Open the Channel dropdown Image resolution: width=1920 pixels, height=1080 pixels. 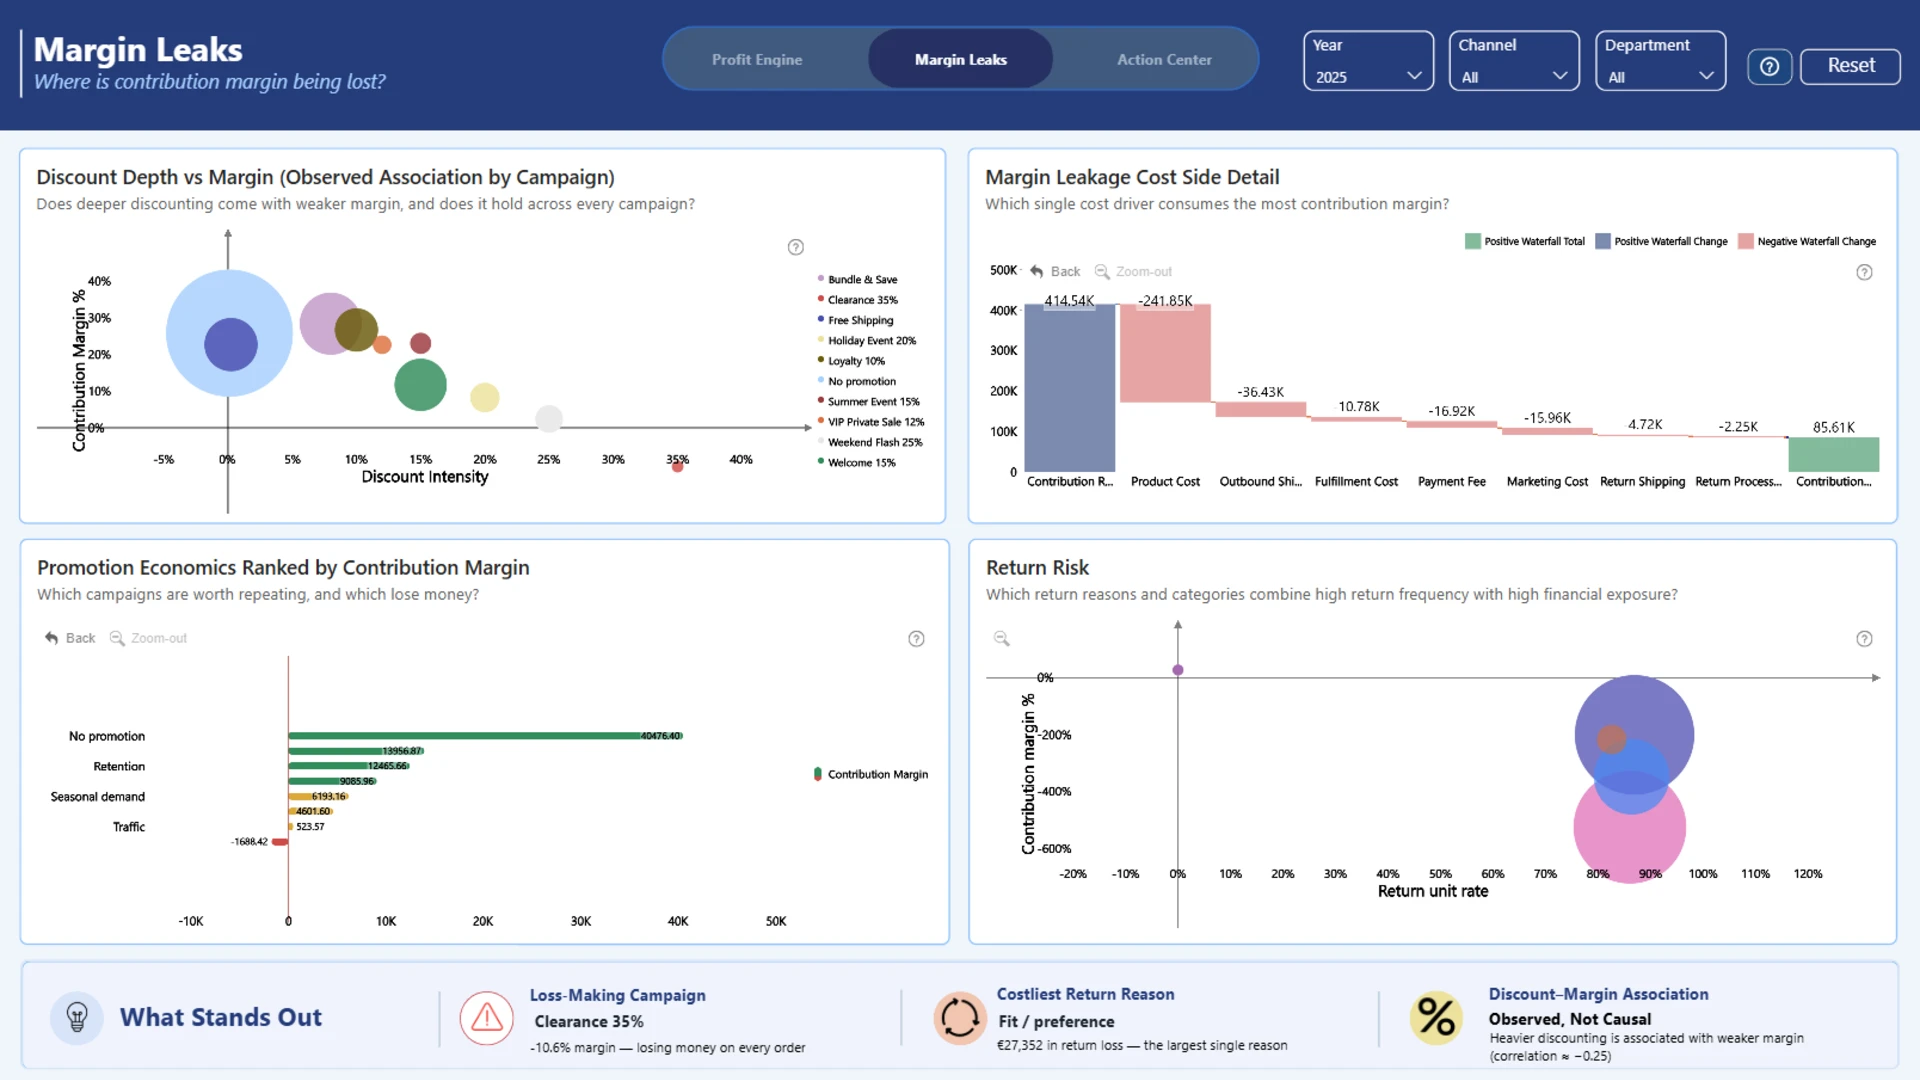pyautogui.click(x=1514, y=61)
